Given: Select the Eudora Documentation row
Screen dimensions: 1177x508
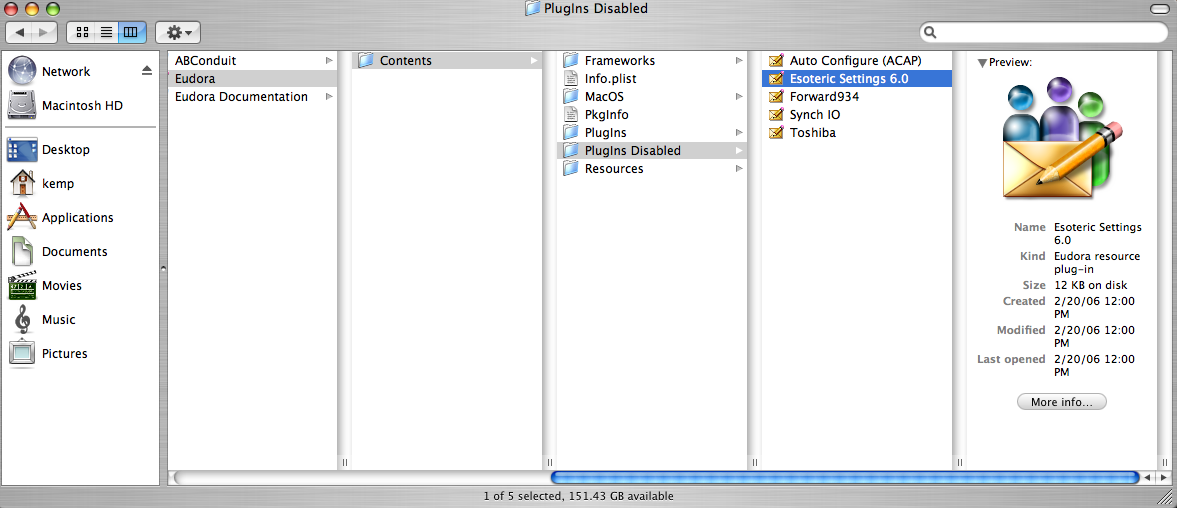Looking at the screenshot, I should pos(252,96).
